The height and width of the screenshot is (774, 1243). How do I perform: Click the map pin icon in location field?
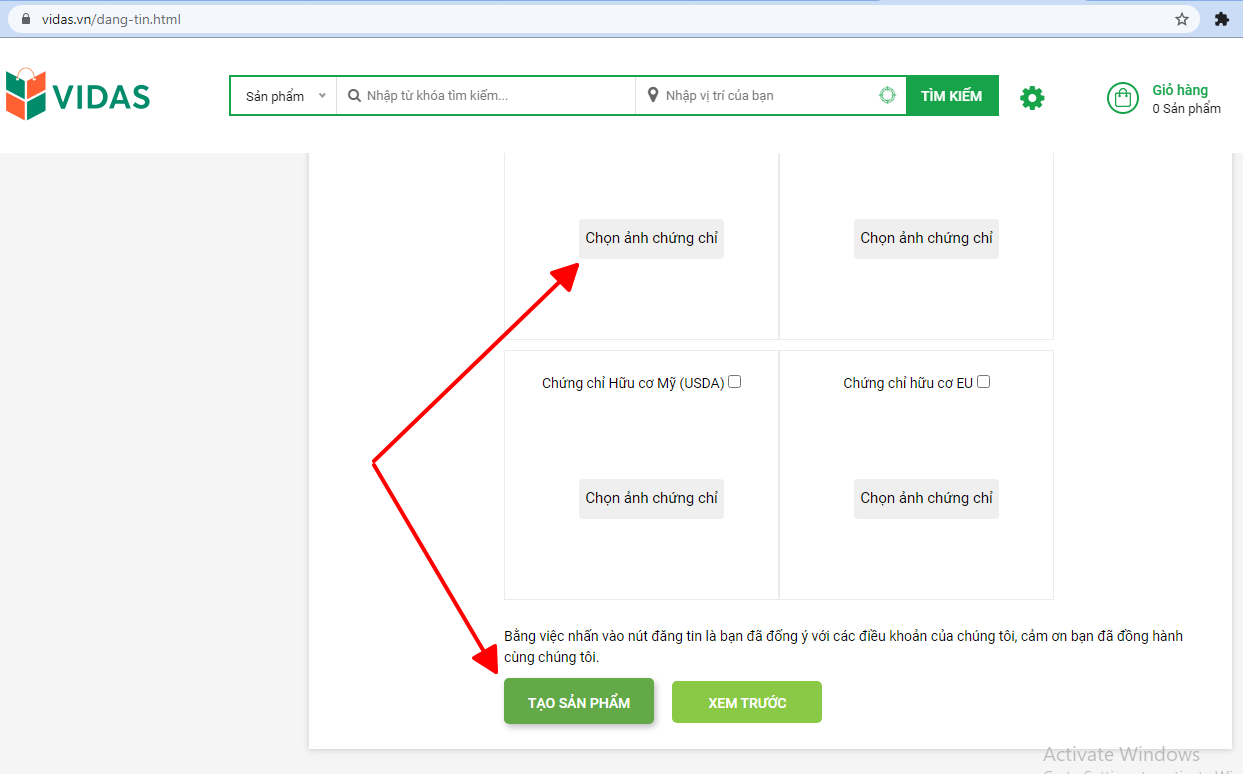[653, 96]
